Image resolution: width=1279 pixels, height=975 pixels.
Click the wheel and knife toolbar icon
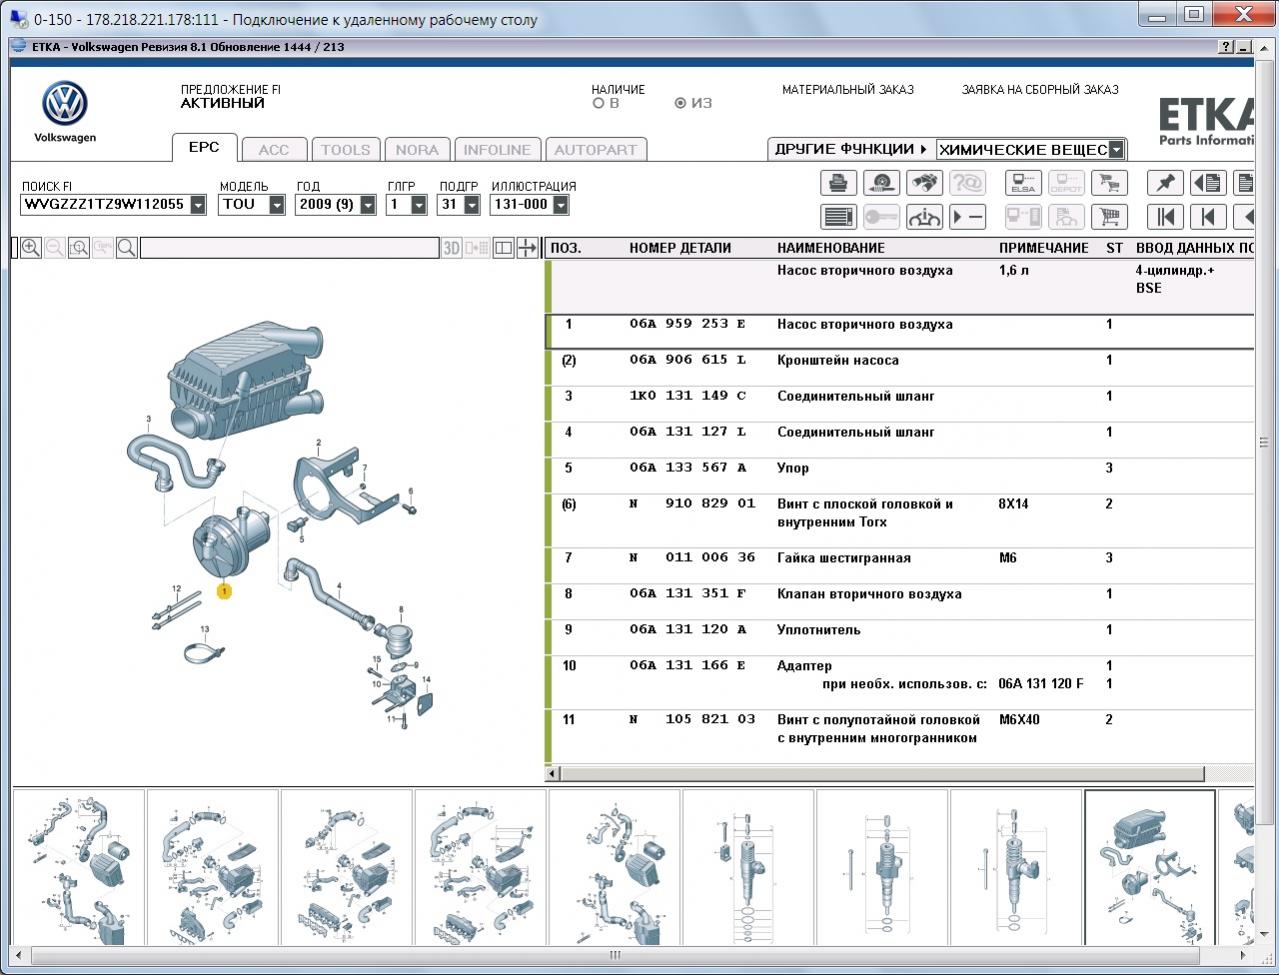881,183
